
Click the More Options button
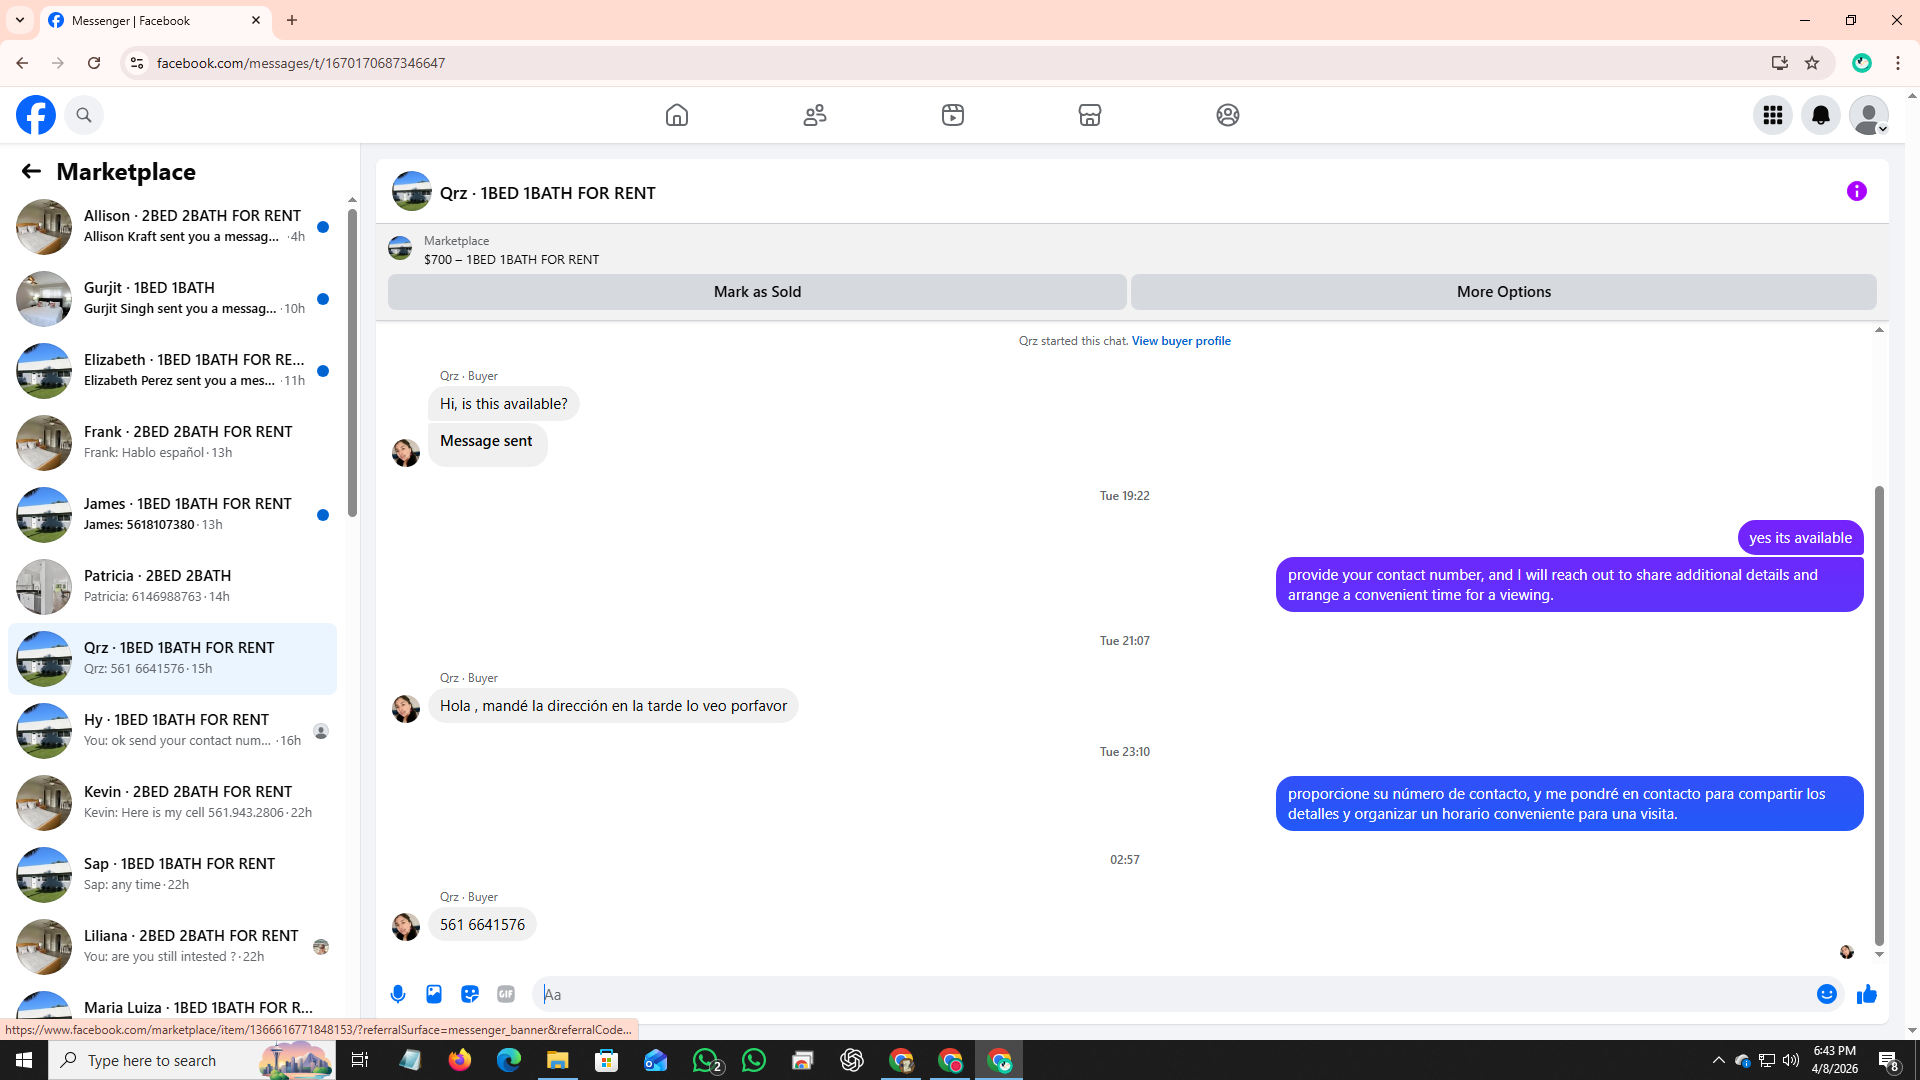[x=1503, y=292]
